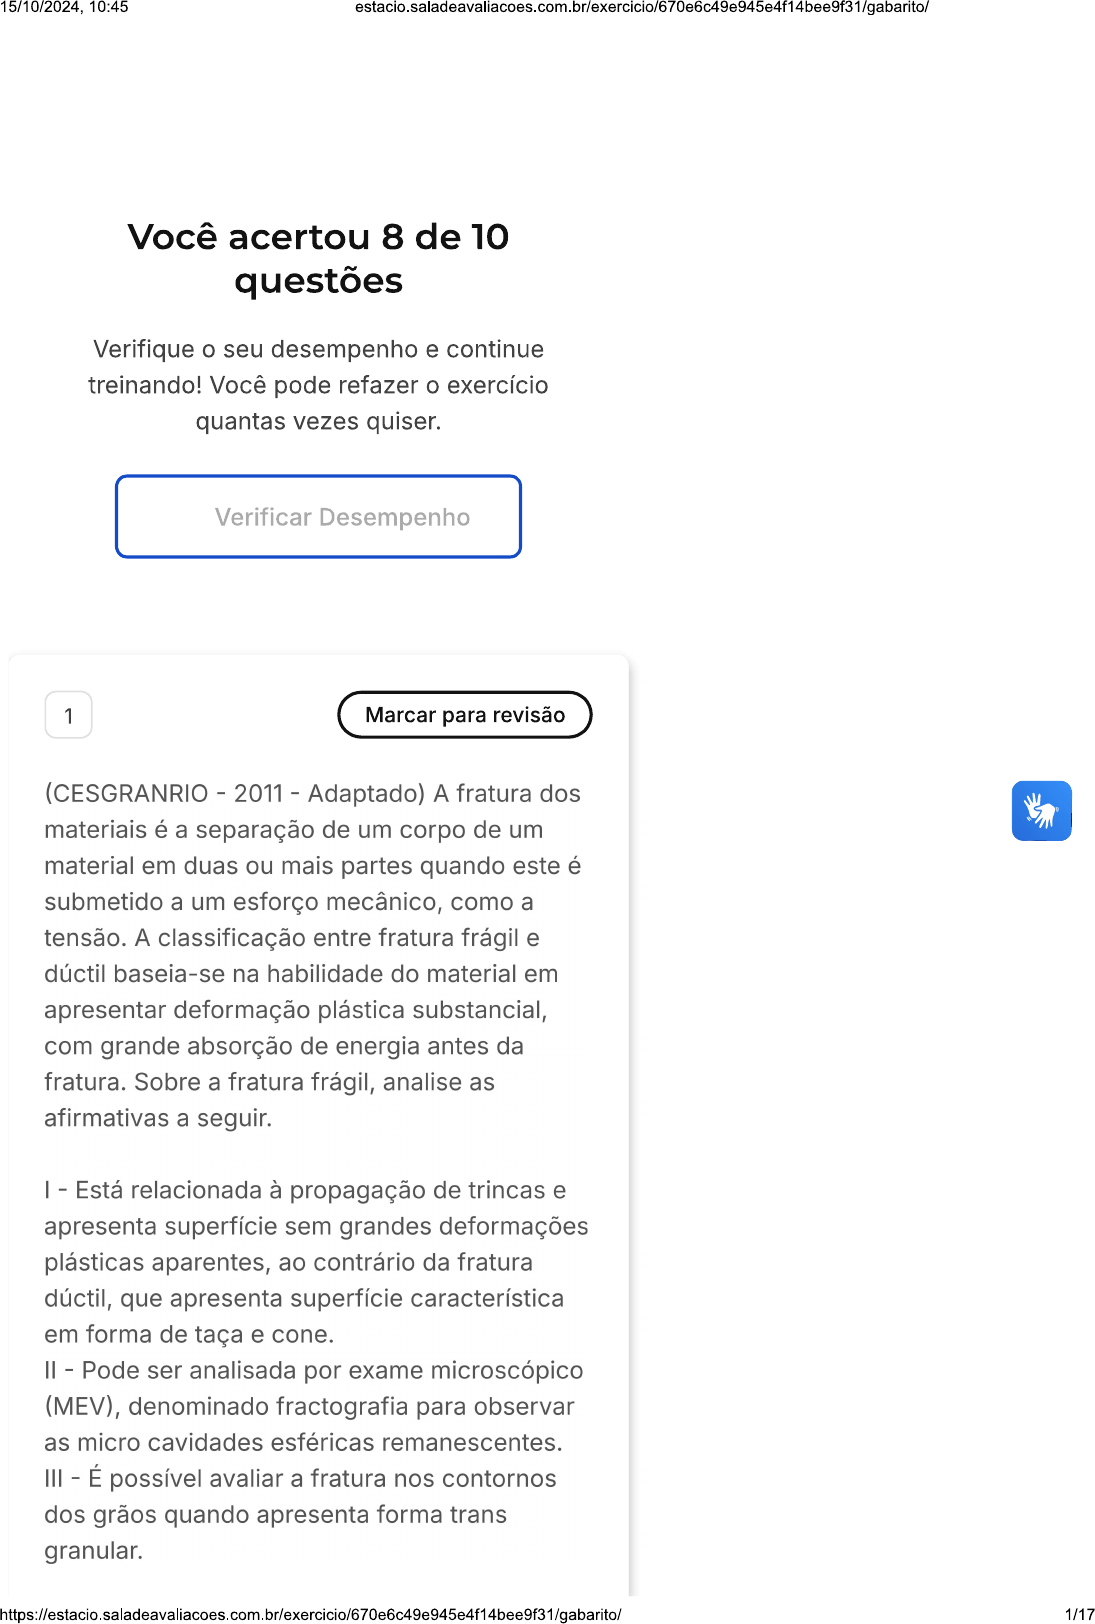
Task: Select statement II about exame microscópico
Action: tap(314, 1406)
